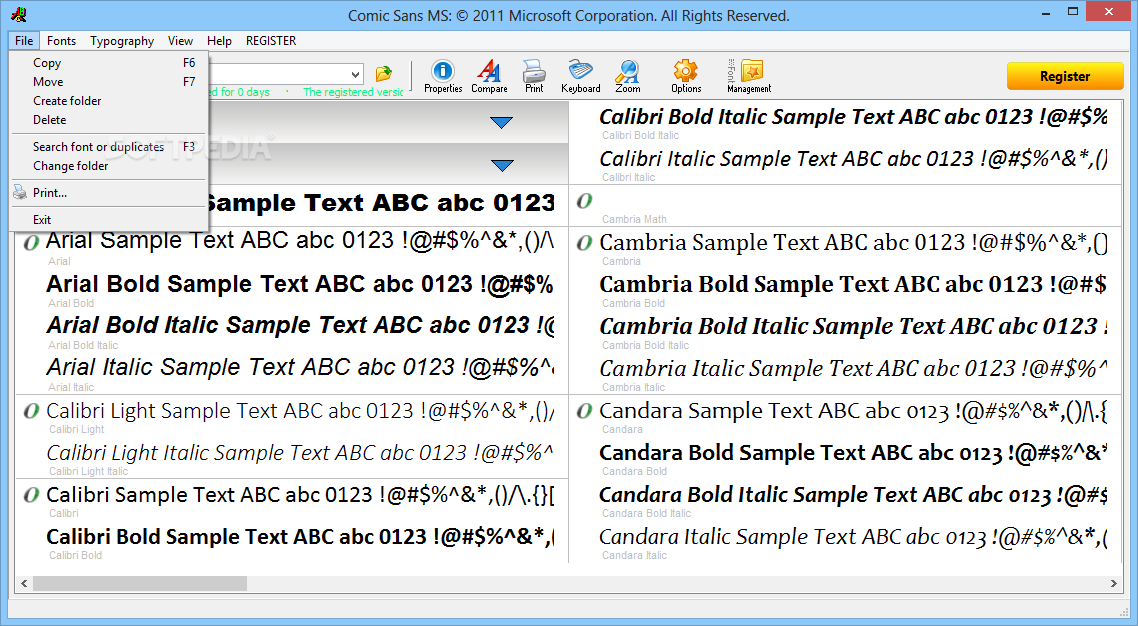
Task: Choose Print... from the File menu
Action: pos(109,192)
